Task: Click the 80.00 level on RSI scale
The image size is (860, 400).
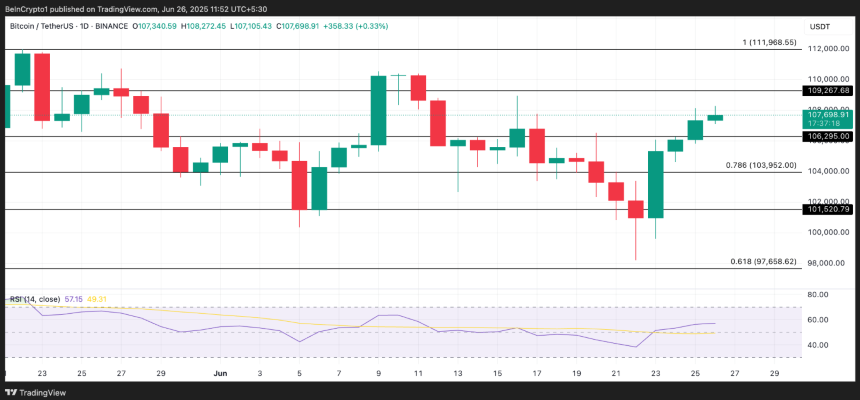Action: [819, 295]
